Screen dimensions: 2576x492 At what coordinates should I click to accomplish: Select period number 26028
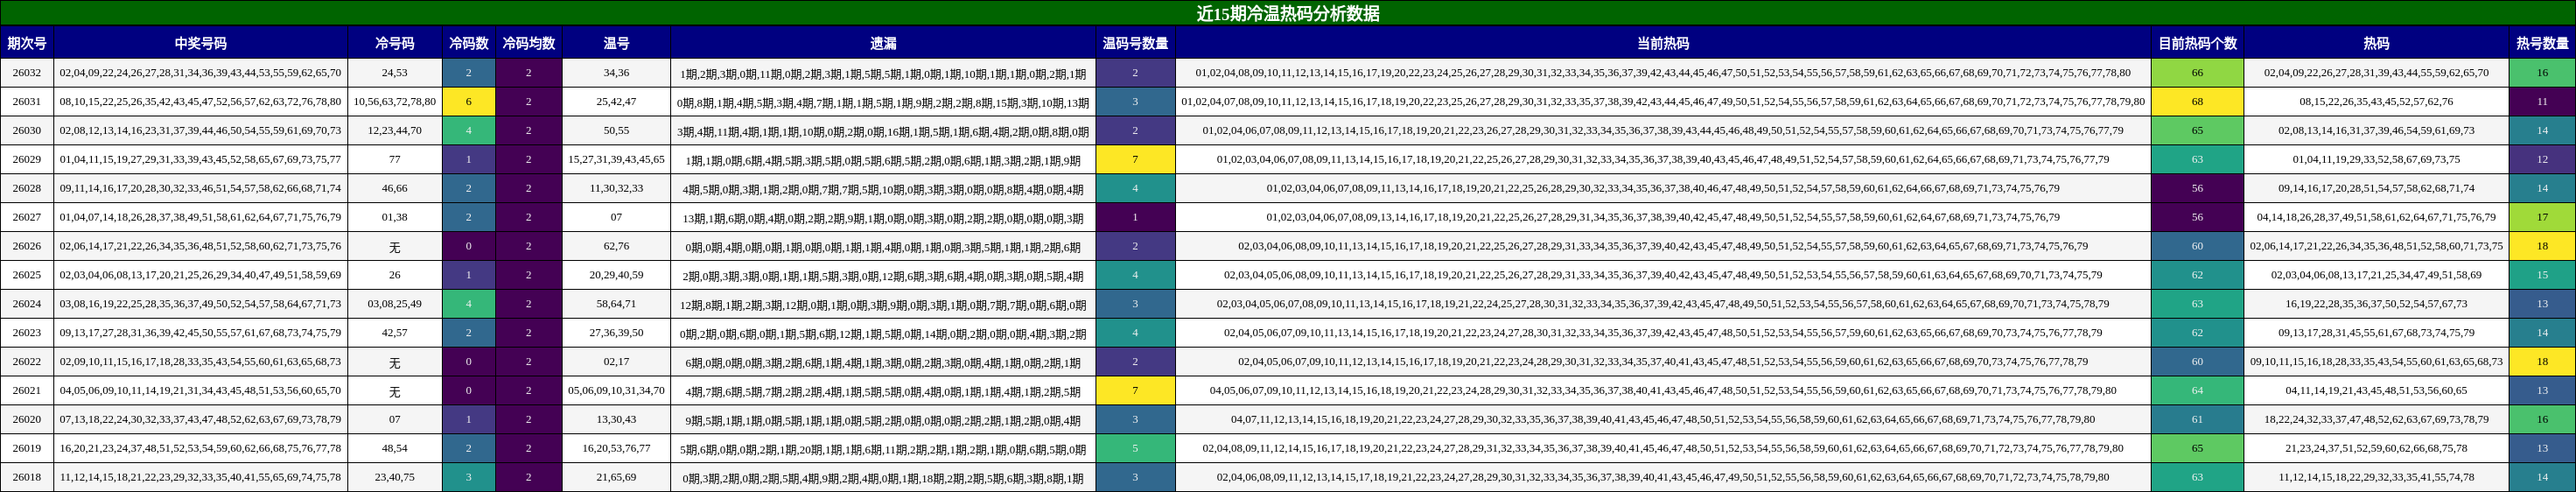tap(27, 188)
